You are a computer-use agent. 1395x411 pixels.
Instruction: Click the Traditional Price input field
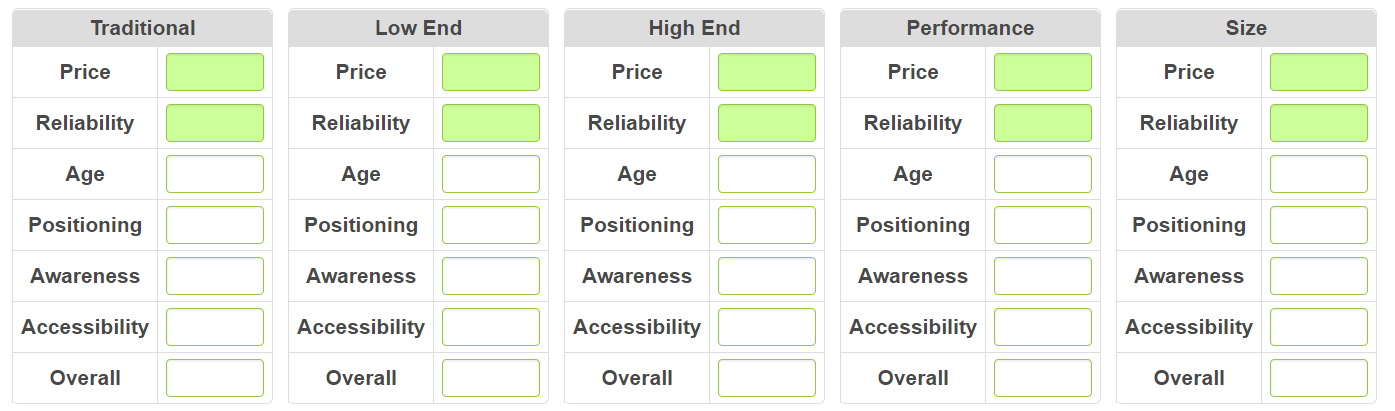pos(215,72)
